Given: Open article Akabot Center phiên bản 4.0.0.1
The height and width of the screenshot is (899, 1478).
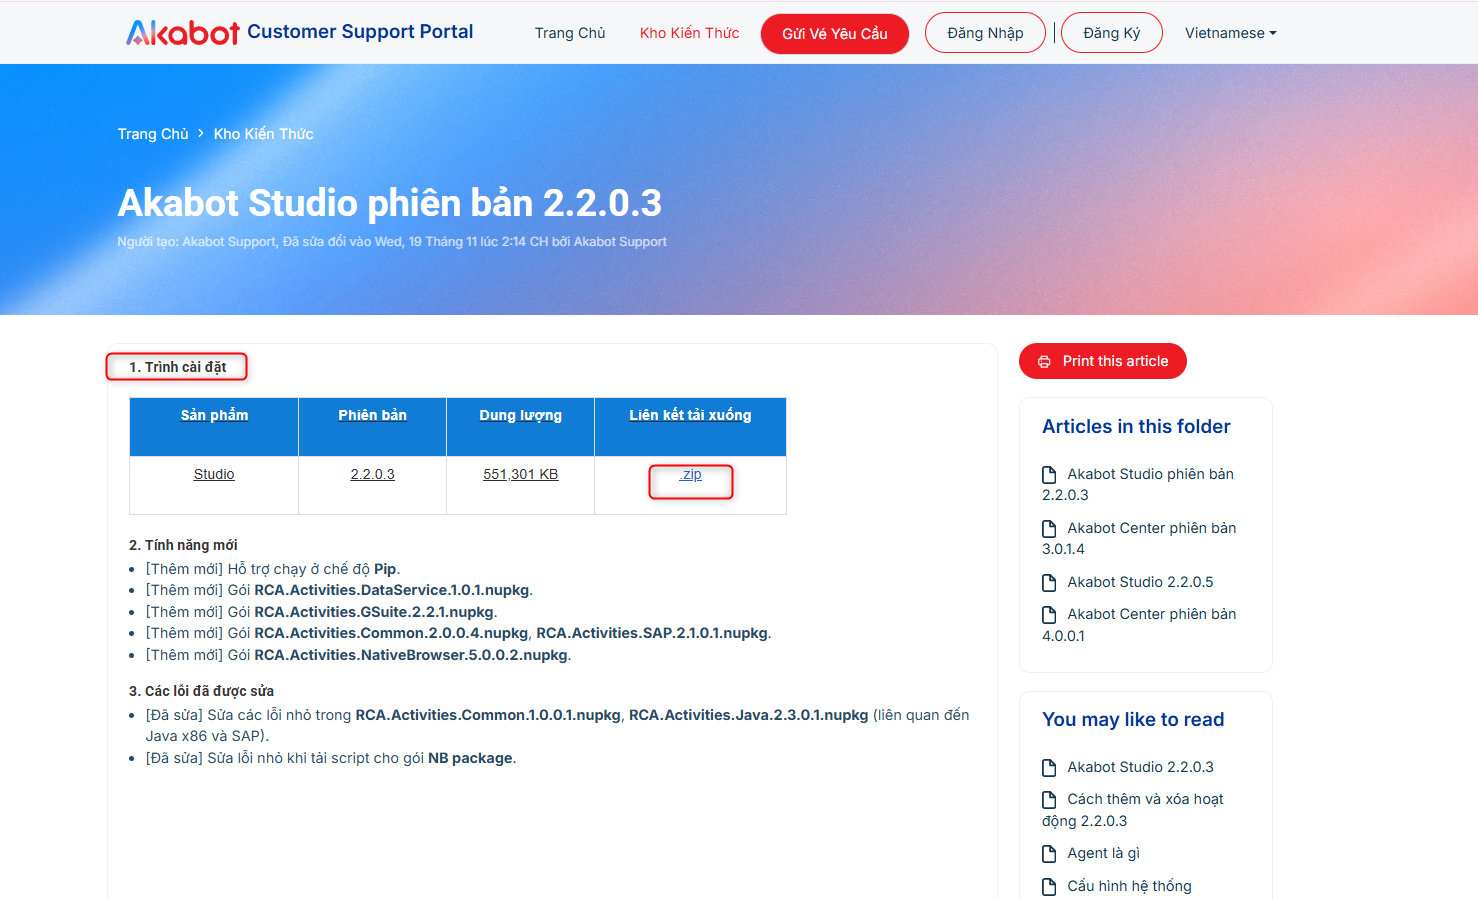Looking at the screenshot, I should point(1139,625).
